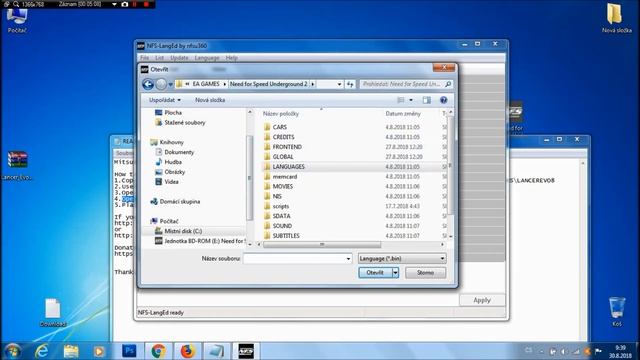Open the GLOBAL folder
The height and width of the screenshot is (360, 640).
tap(283, 157)
